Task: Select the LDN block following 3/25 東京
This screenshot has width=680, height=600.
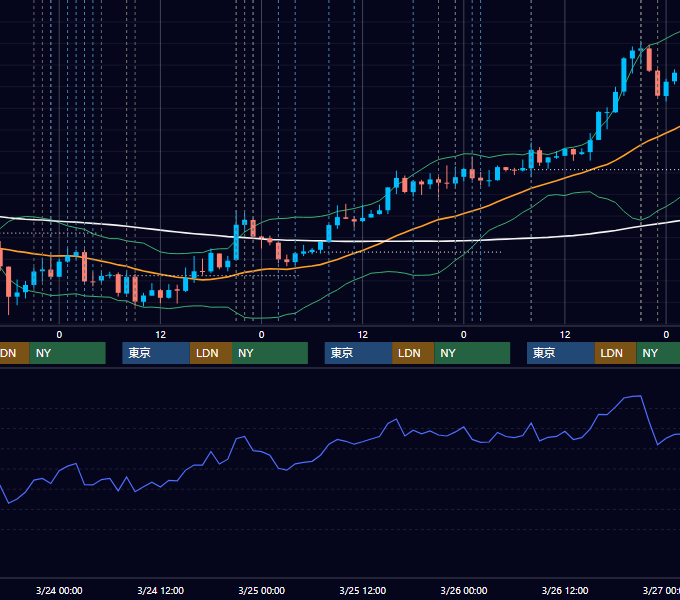Action: coord(413,353)
